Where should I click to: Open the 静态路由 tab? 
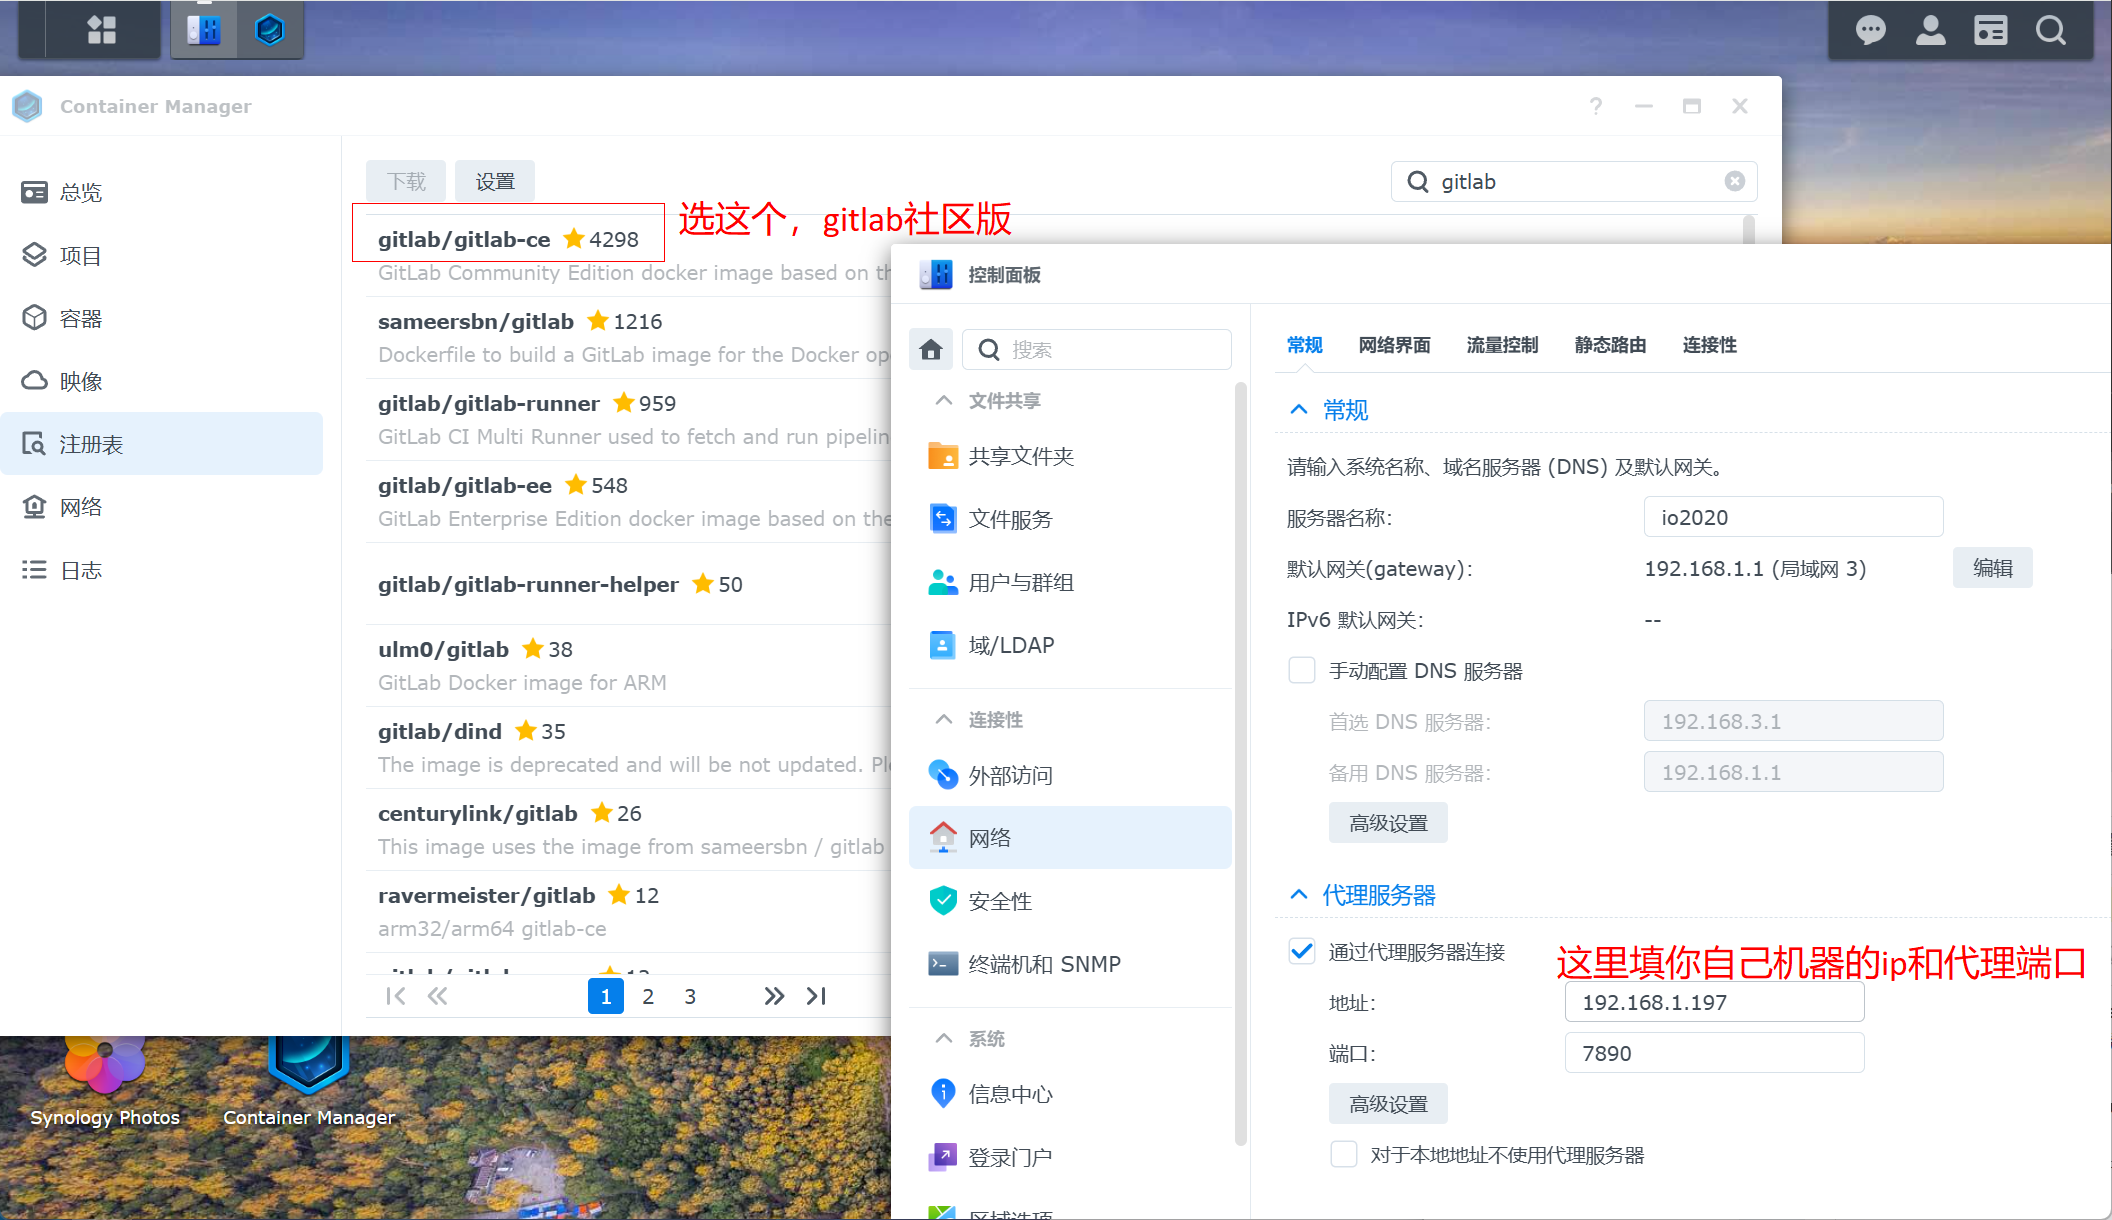pos(1609,344)
